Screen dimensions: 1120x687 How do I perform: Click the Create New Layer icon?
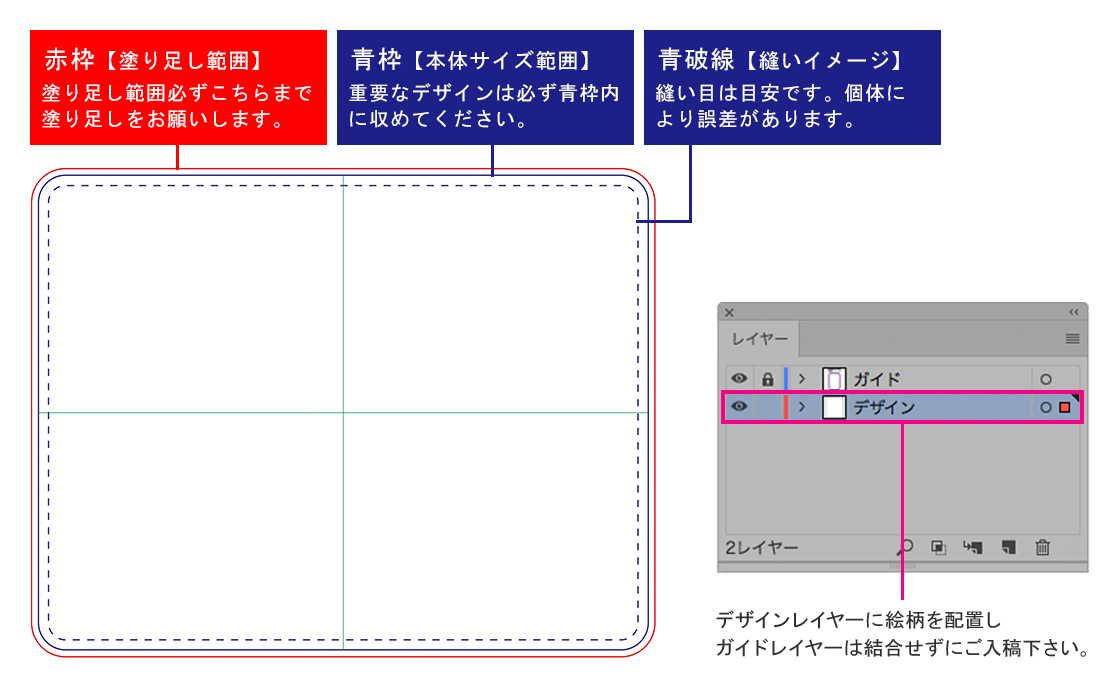1009,547
